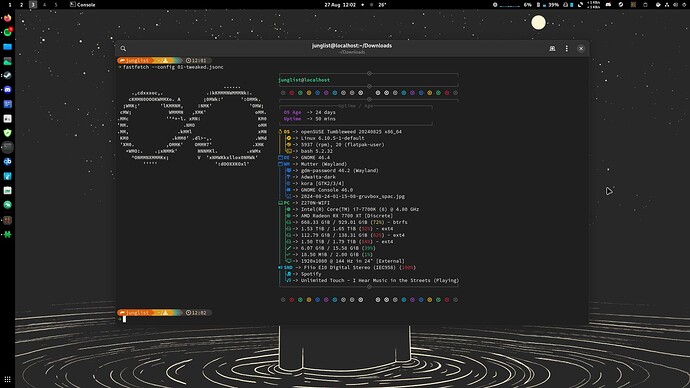This screenshot has width=690, height=388.
Task: Open the Console app menu in top bar
Action: point(82,5)
